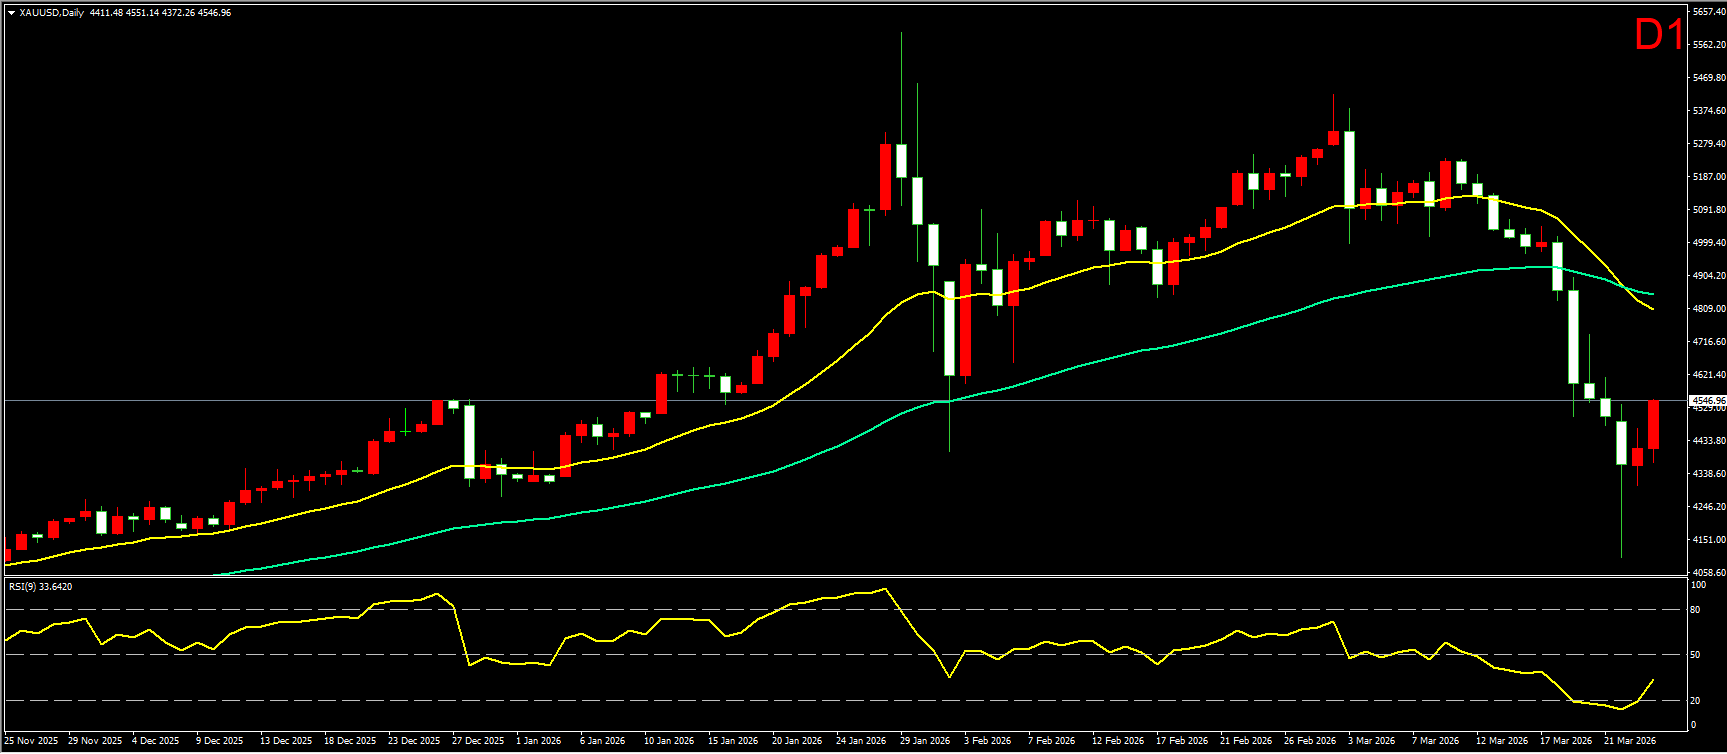Click the RSI 80 level label
The image size is (1727, 754).
(x=1695, y=610)
